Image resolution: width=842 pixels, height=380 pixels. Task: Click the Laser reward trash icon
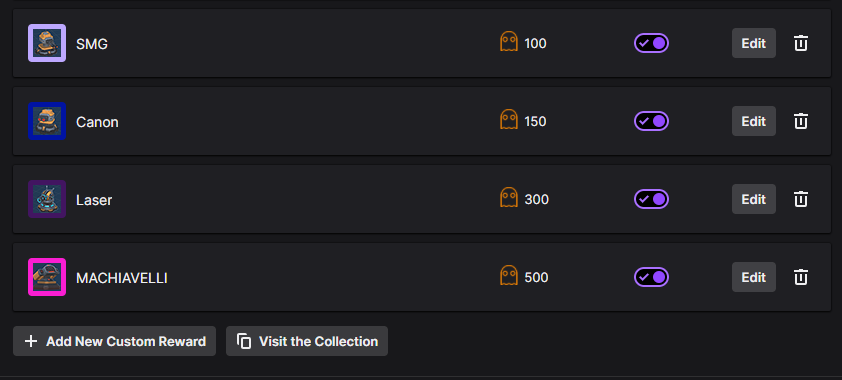click(x=801, y=199)
